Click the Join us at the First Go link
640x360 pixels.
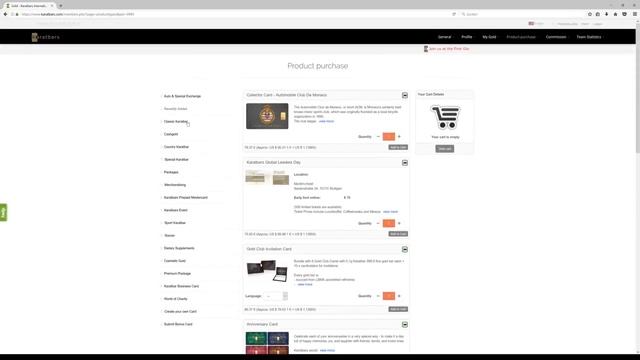click(449, 49)
